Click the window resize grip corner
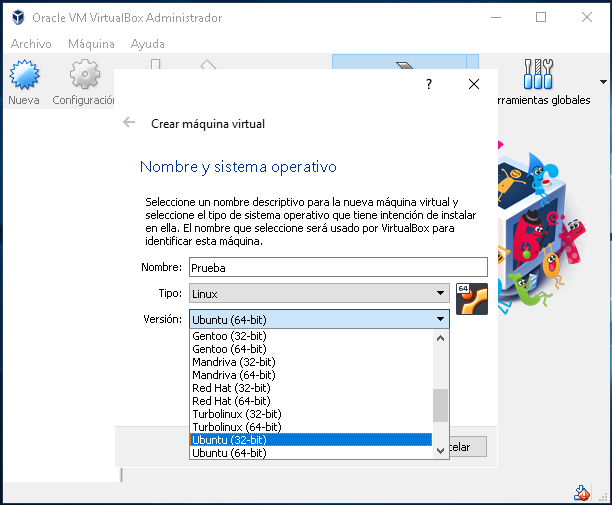Screen dimensions: 612x505 pyautogui.click(x=604, y=496)
